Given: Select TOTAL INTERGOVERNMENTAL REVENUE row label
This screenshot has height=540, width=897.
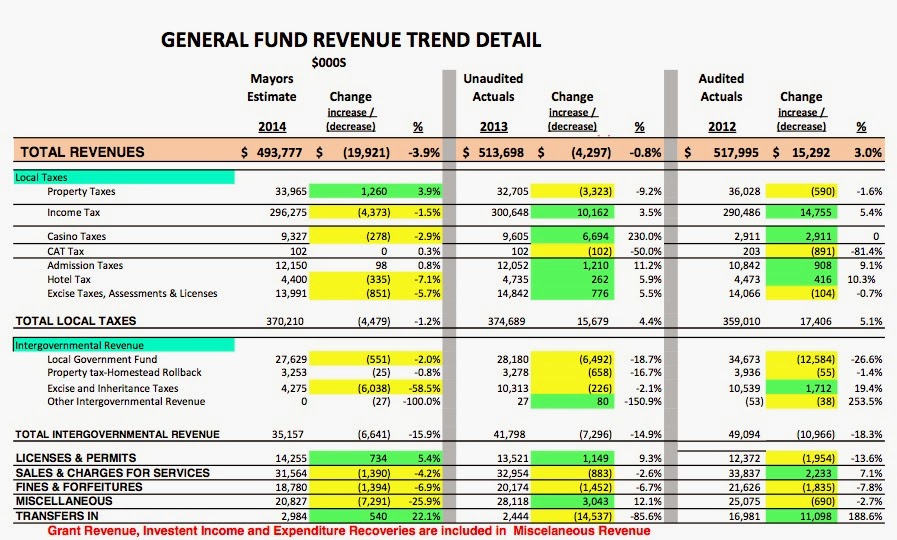Looking at the screenshot, I should [x=117, y=435].
